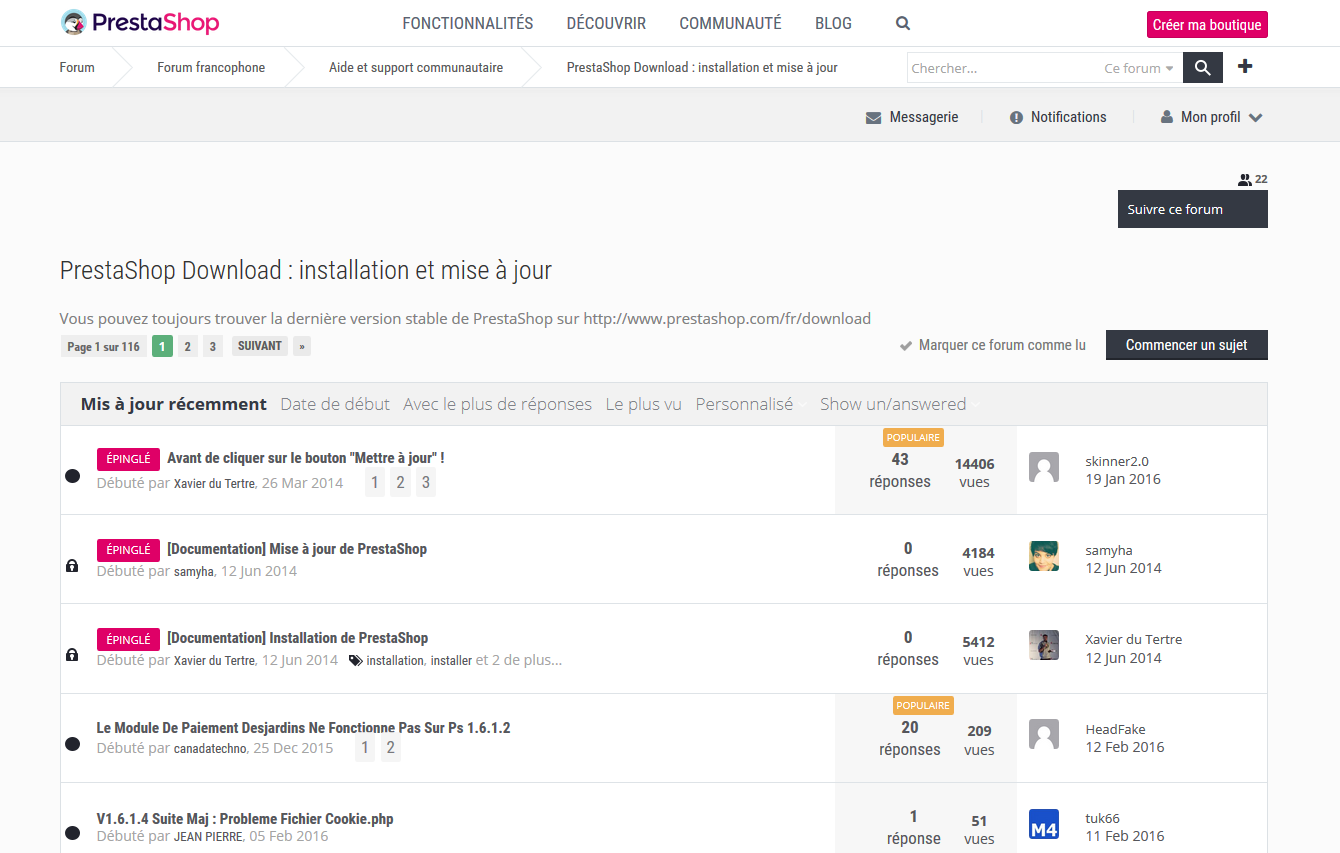Open Xavier du Tertre avatar

click(x=1044, y=645)
